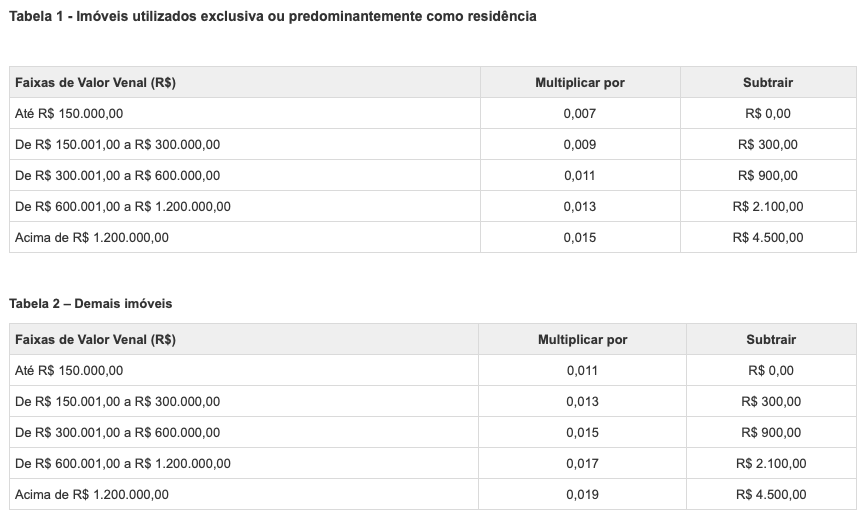This screenshot has height=518, width=867.
Task: Select the 0,007 multiplier cell
Action: 579,114
